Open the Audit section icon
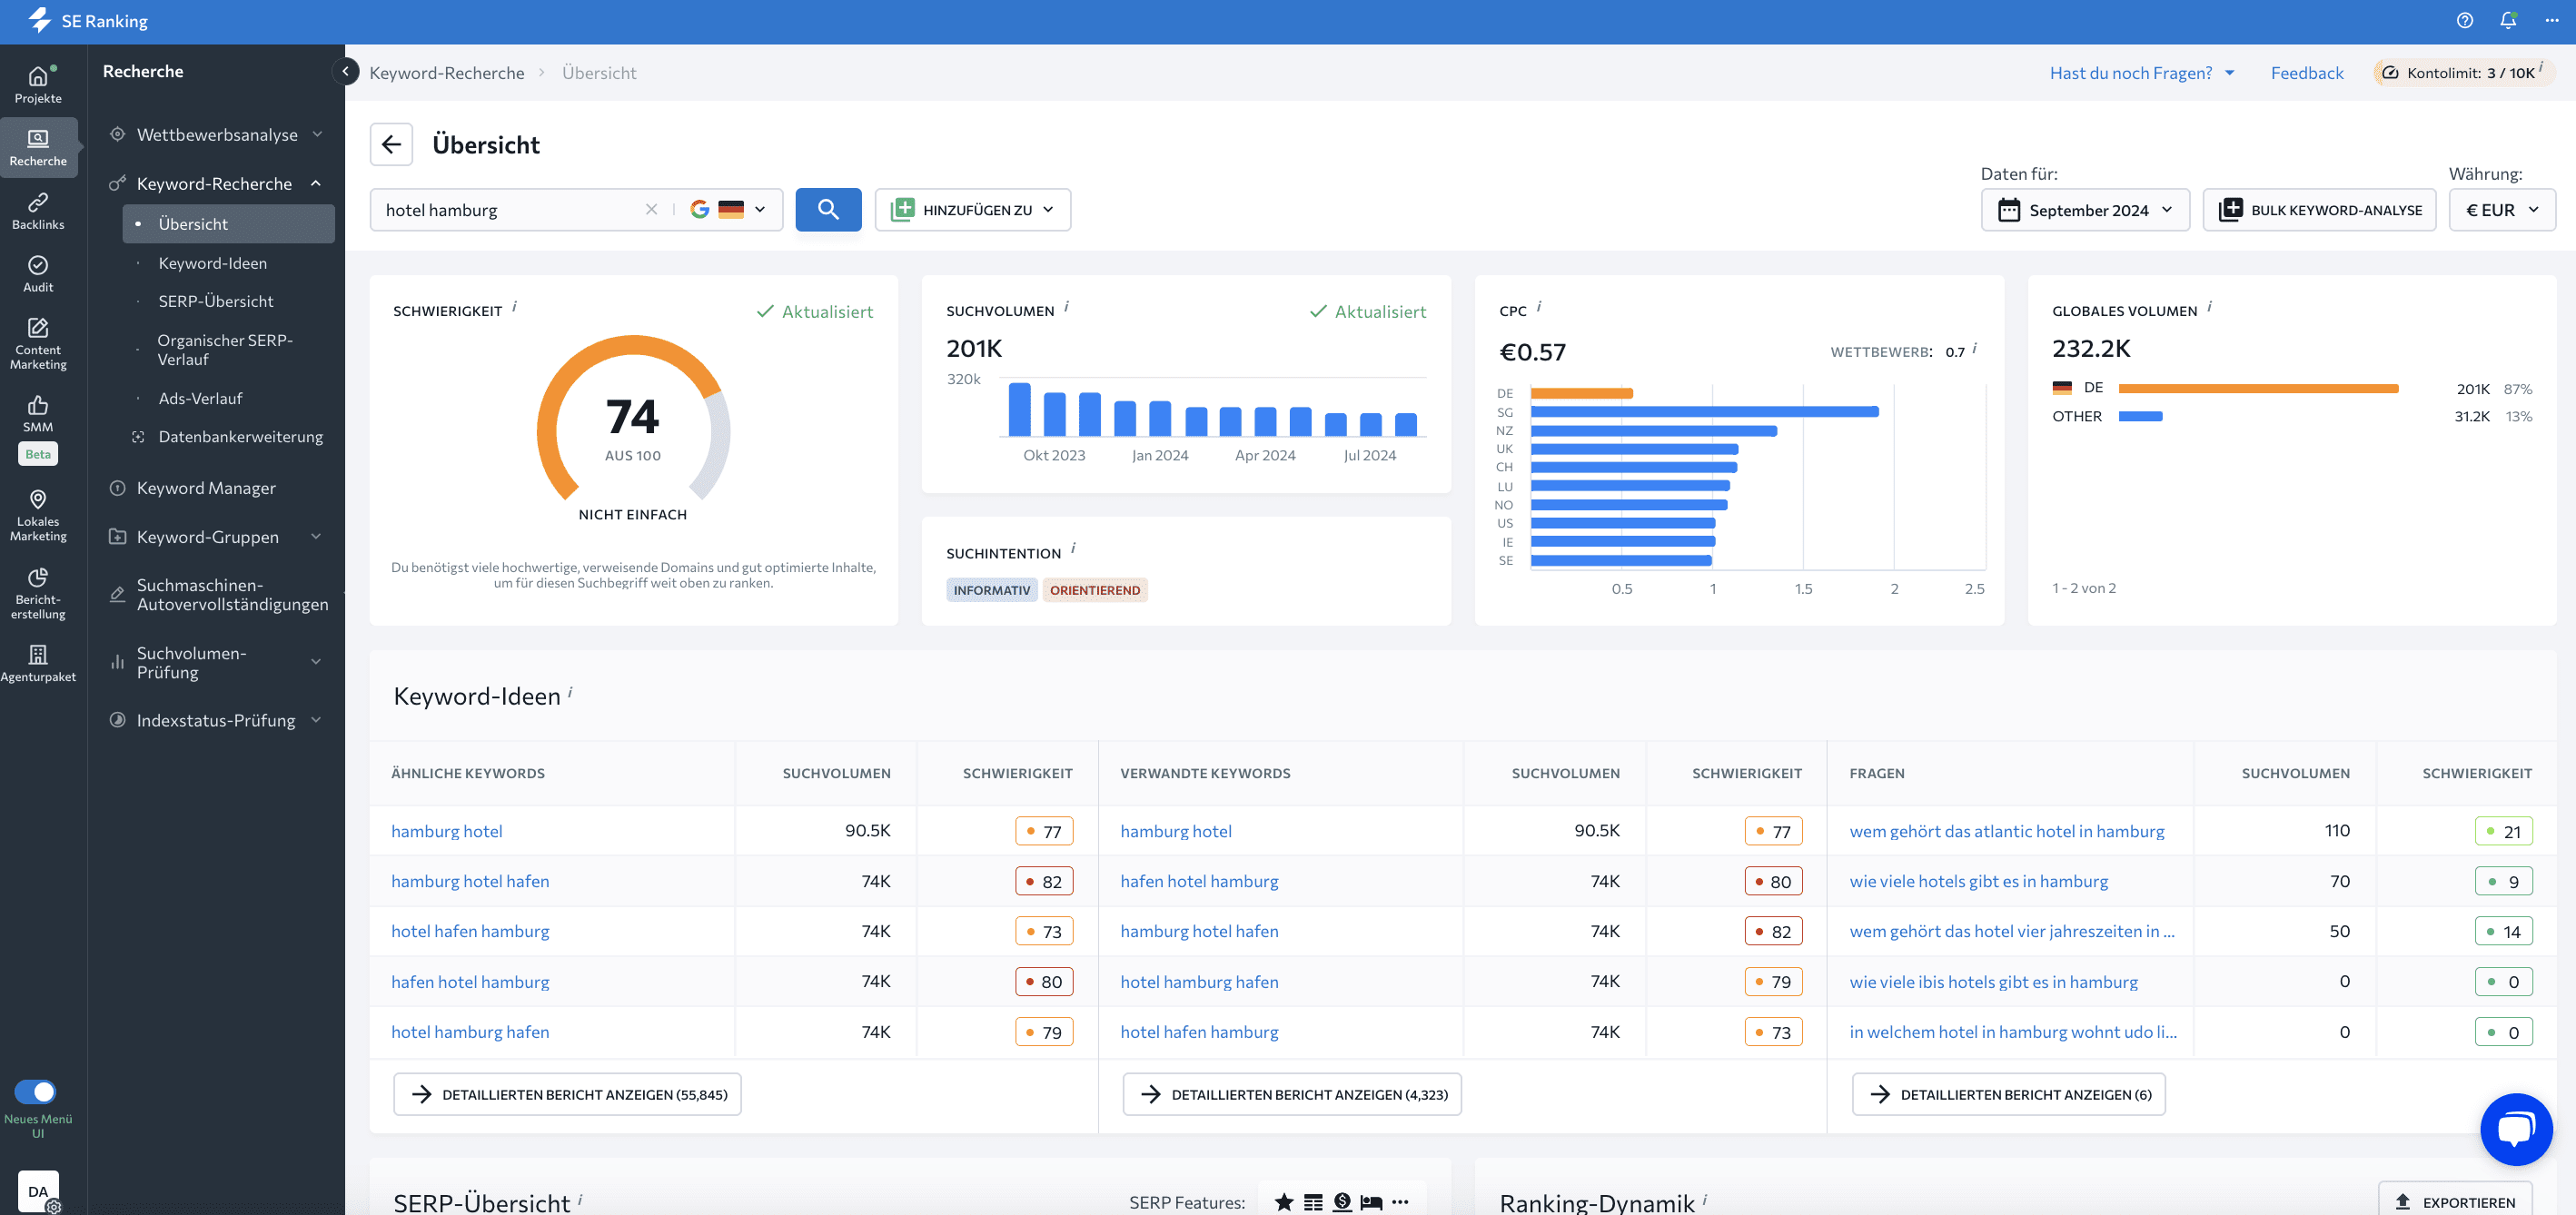Viewport: 2576px width, 1215px height. click(38, 273)
